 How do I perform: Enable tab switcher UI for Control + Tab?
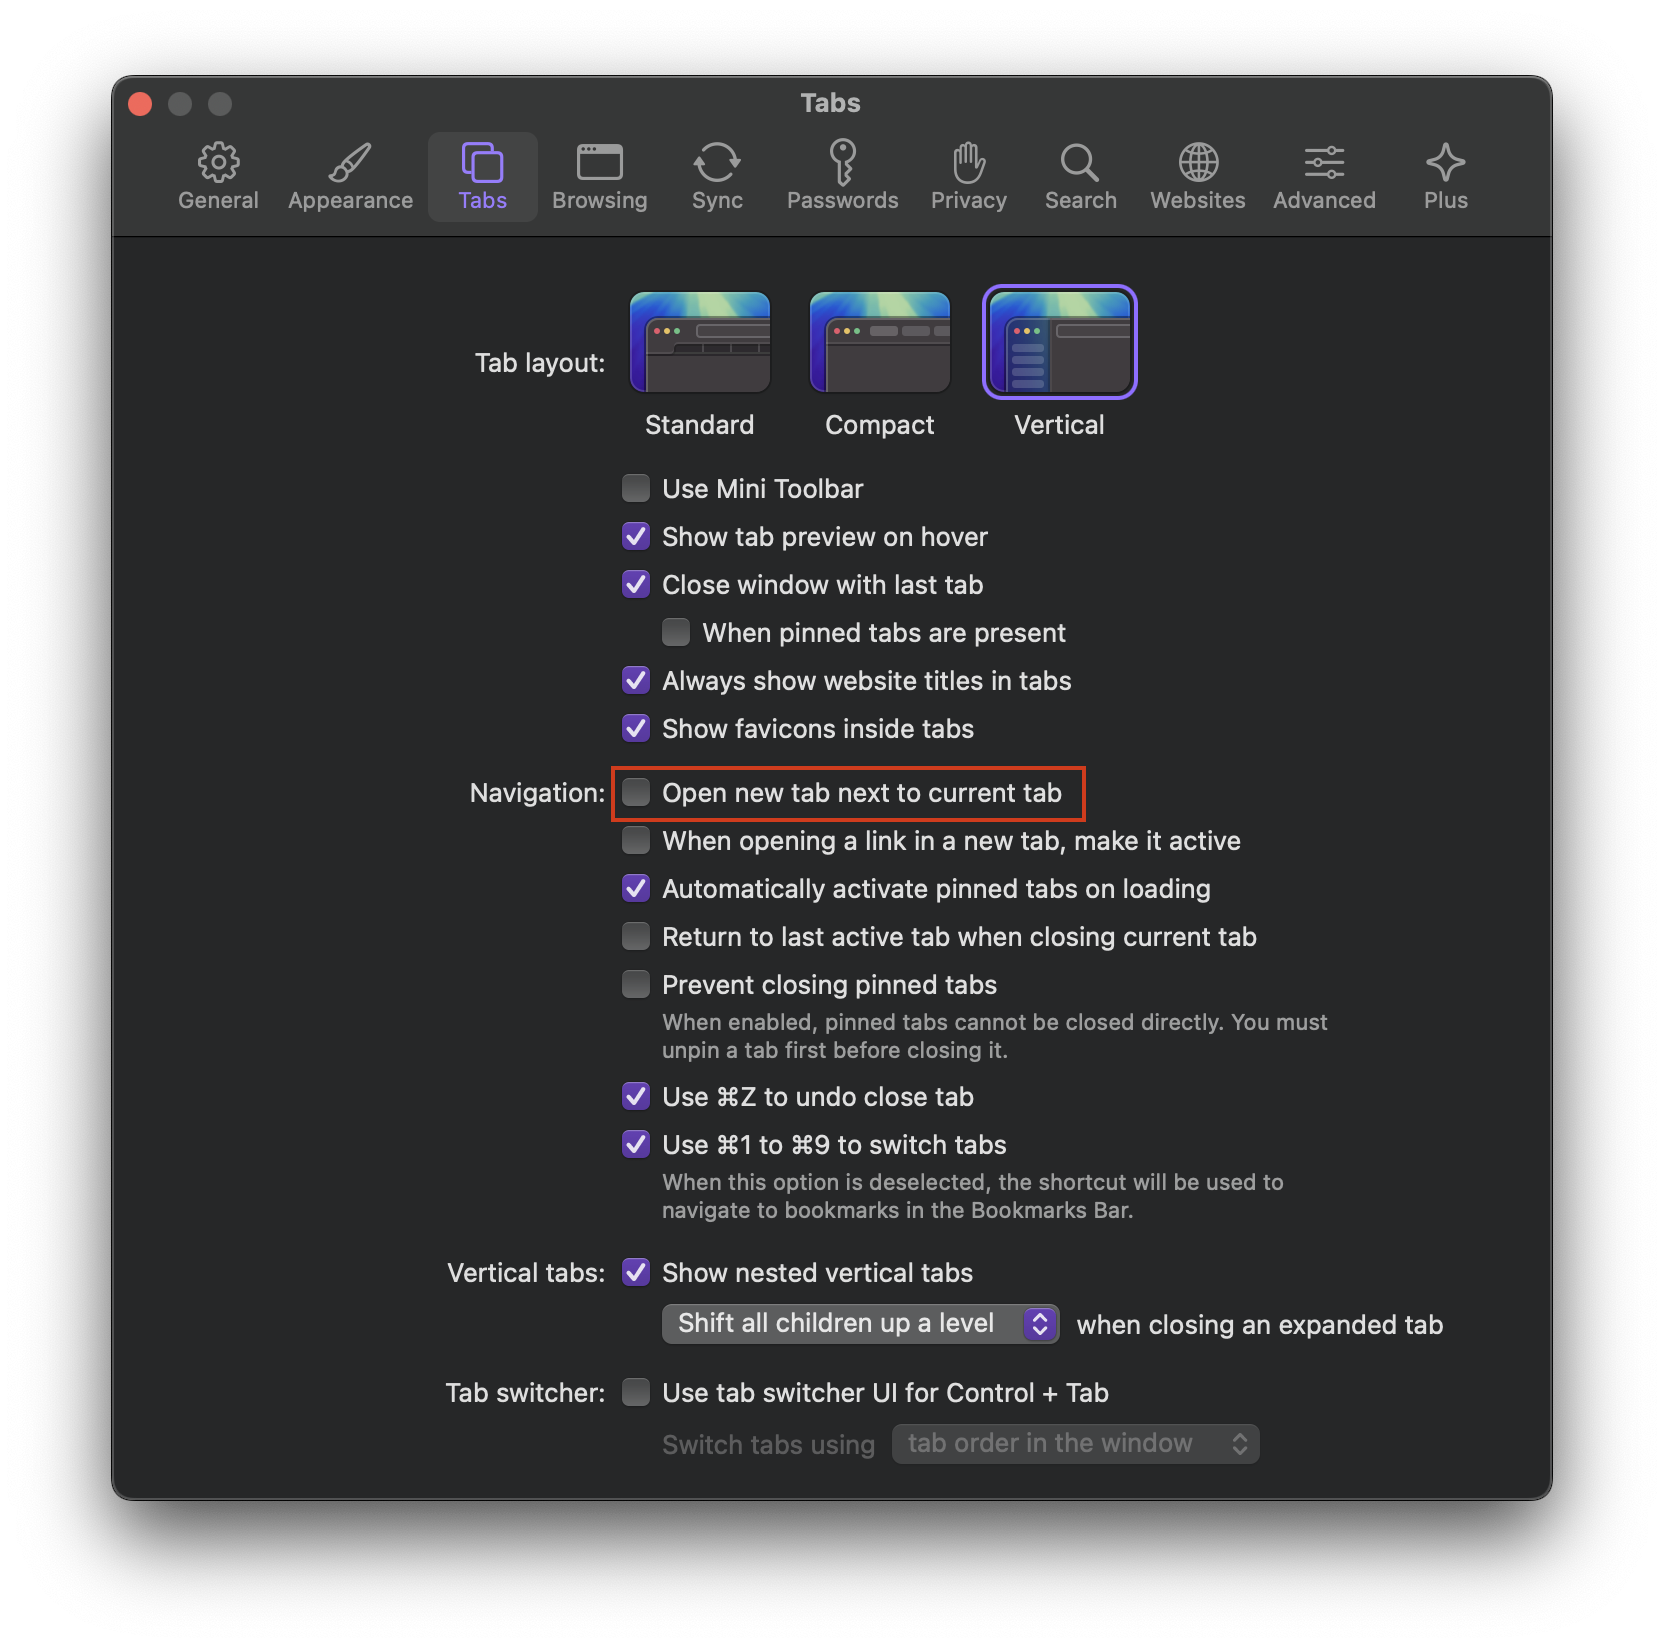click(x=636, y=1393)
